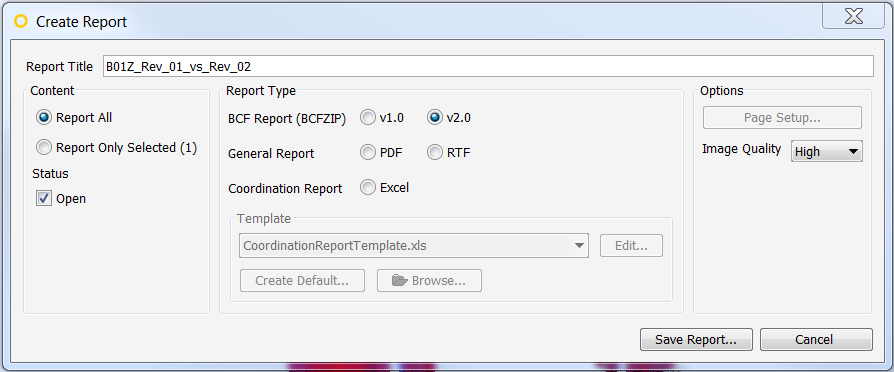Image resolution: width=894 pixels, height=372 pixels.
Task: Select BCF Report v2.0 radio button
Action: click(435, 118)
